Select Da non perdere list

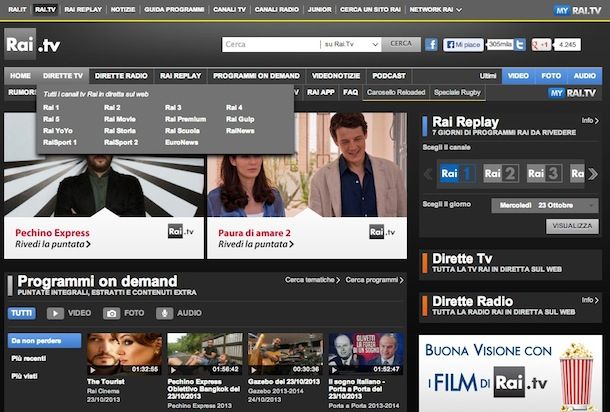44,341
